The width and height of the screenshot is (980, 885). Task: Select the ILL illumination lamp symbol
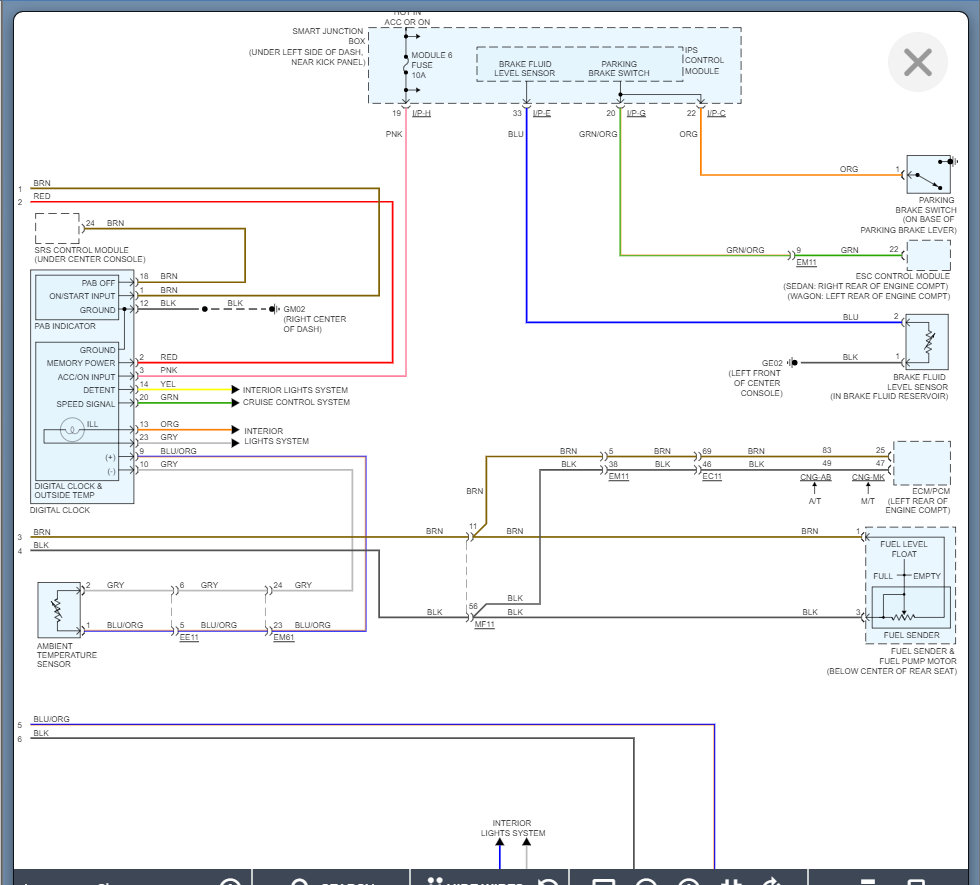(71, 431)
